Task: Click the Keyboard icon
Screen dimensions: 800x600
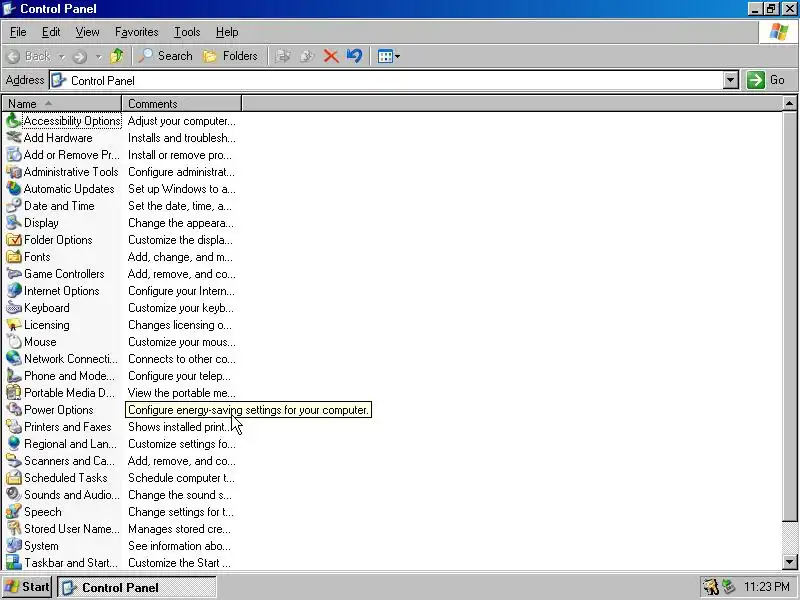Action: tap(13, 308)
